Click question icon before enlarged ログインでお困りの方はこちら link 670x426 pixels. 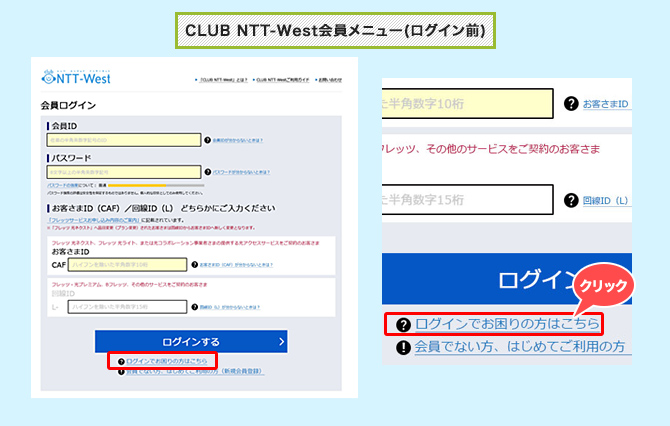click(x=403, y=325)
